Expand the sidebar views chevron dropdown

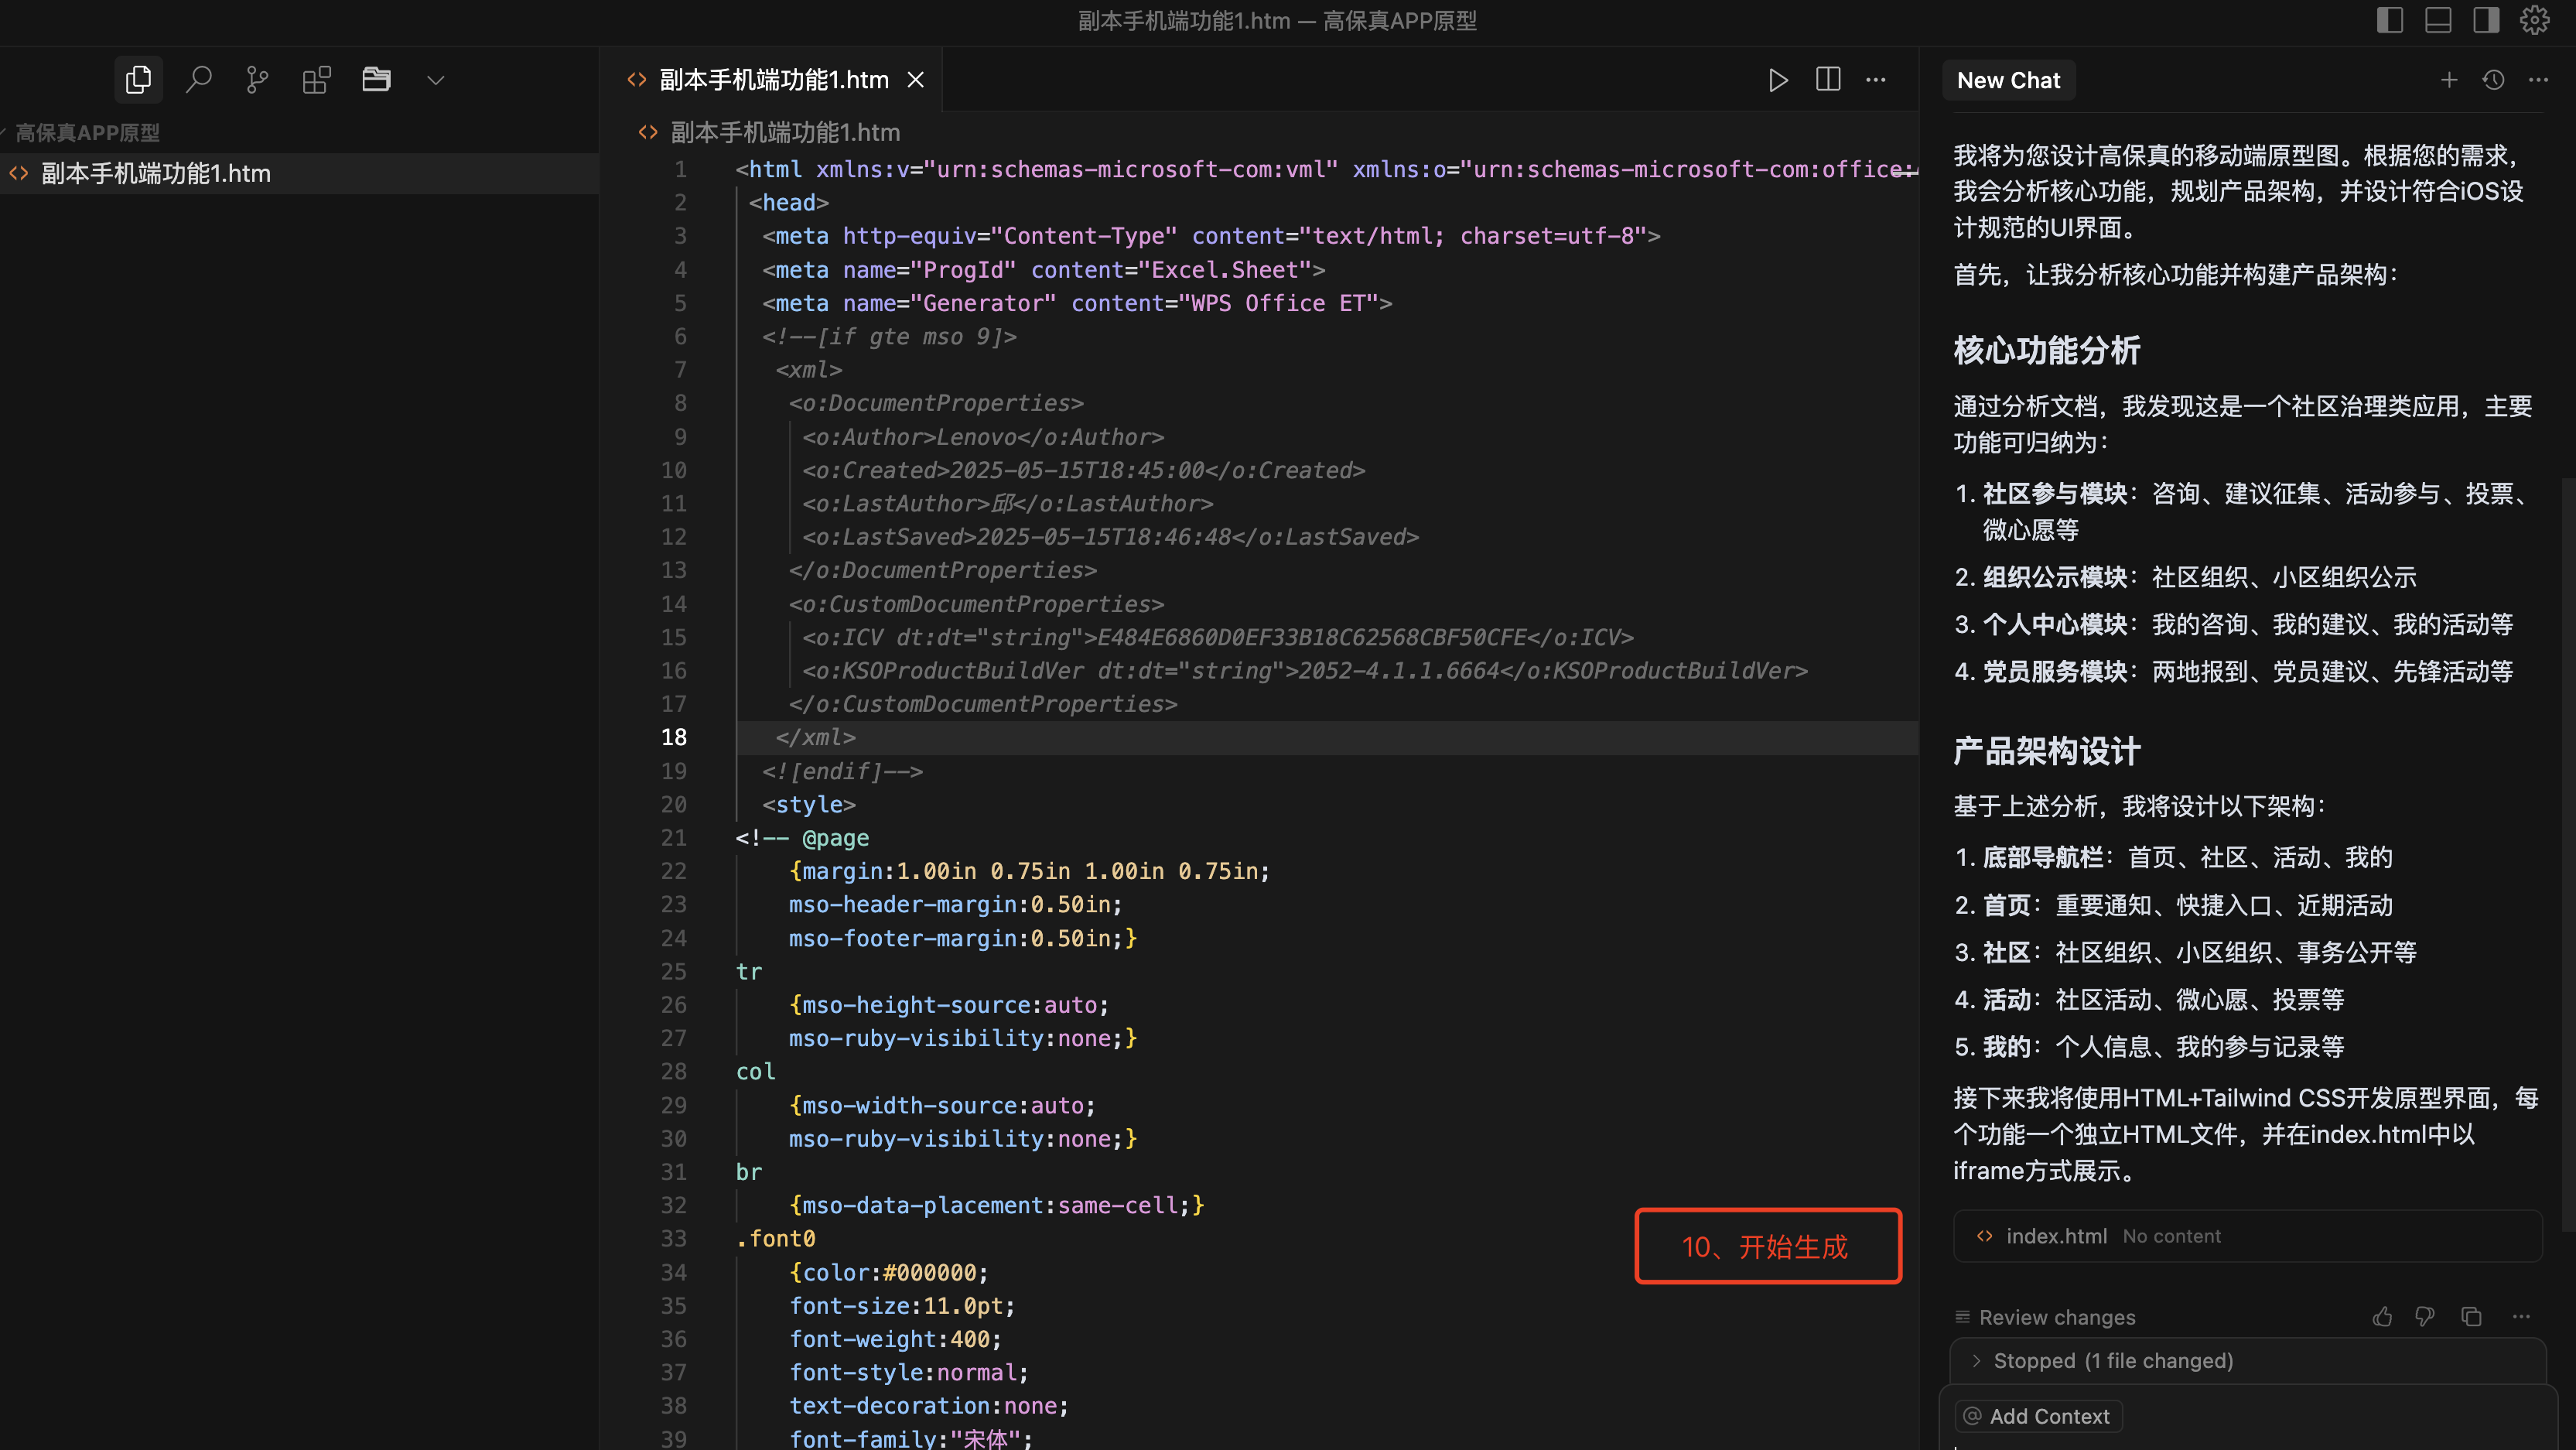click(x=435, y=80)
